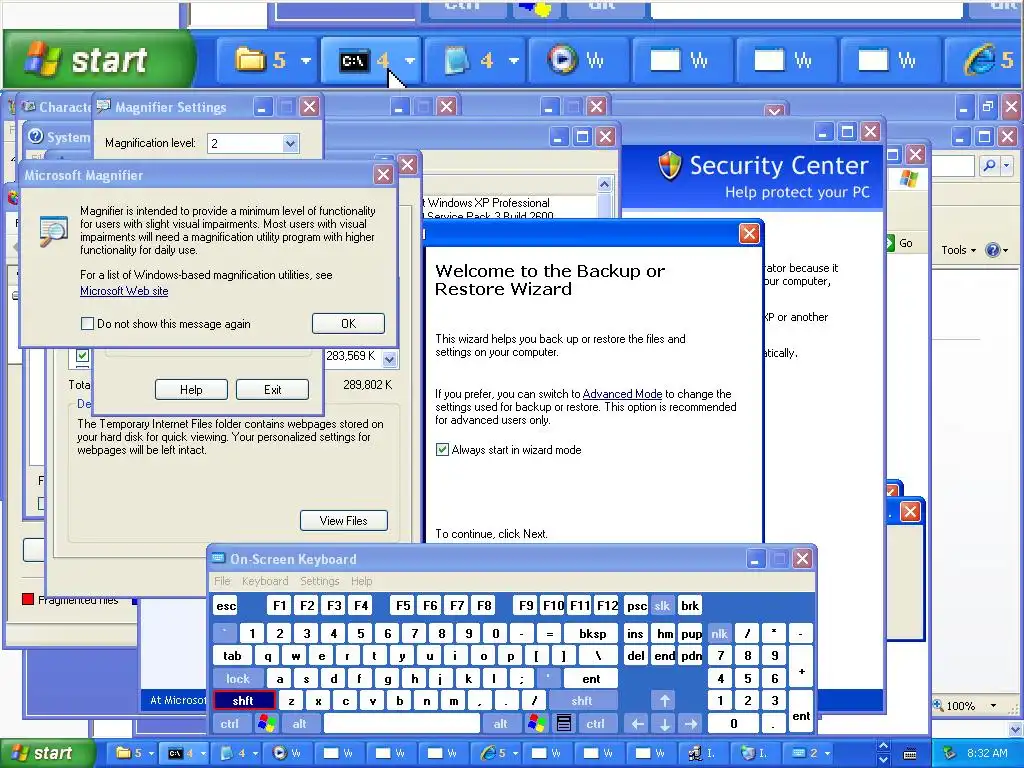The height and width of the screenshot is (768, 1024).
Task: Toggle the lock key on On-Screen Keyboard
Action: click(238, 679)
